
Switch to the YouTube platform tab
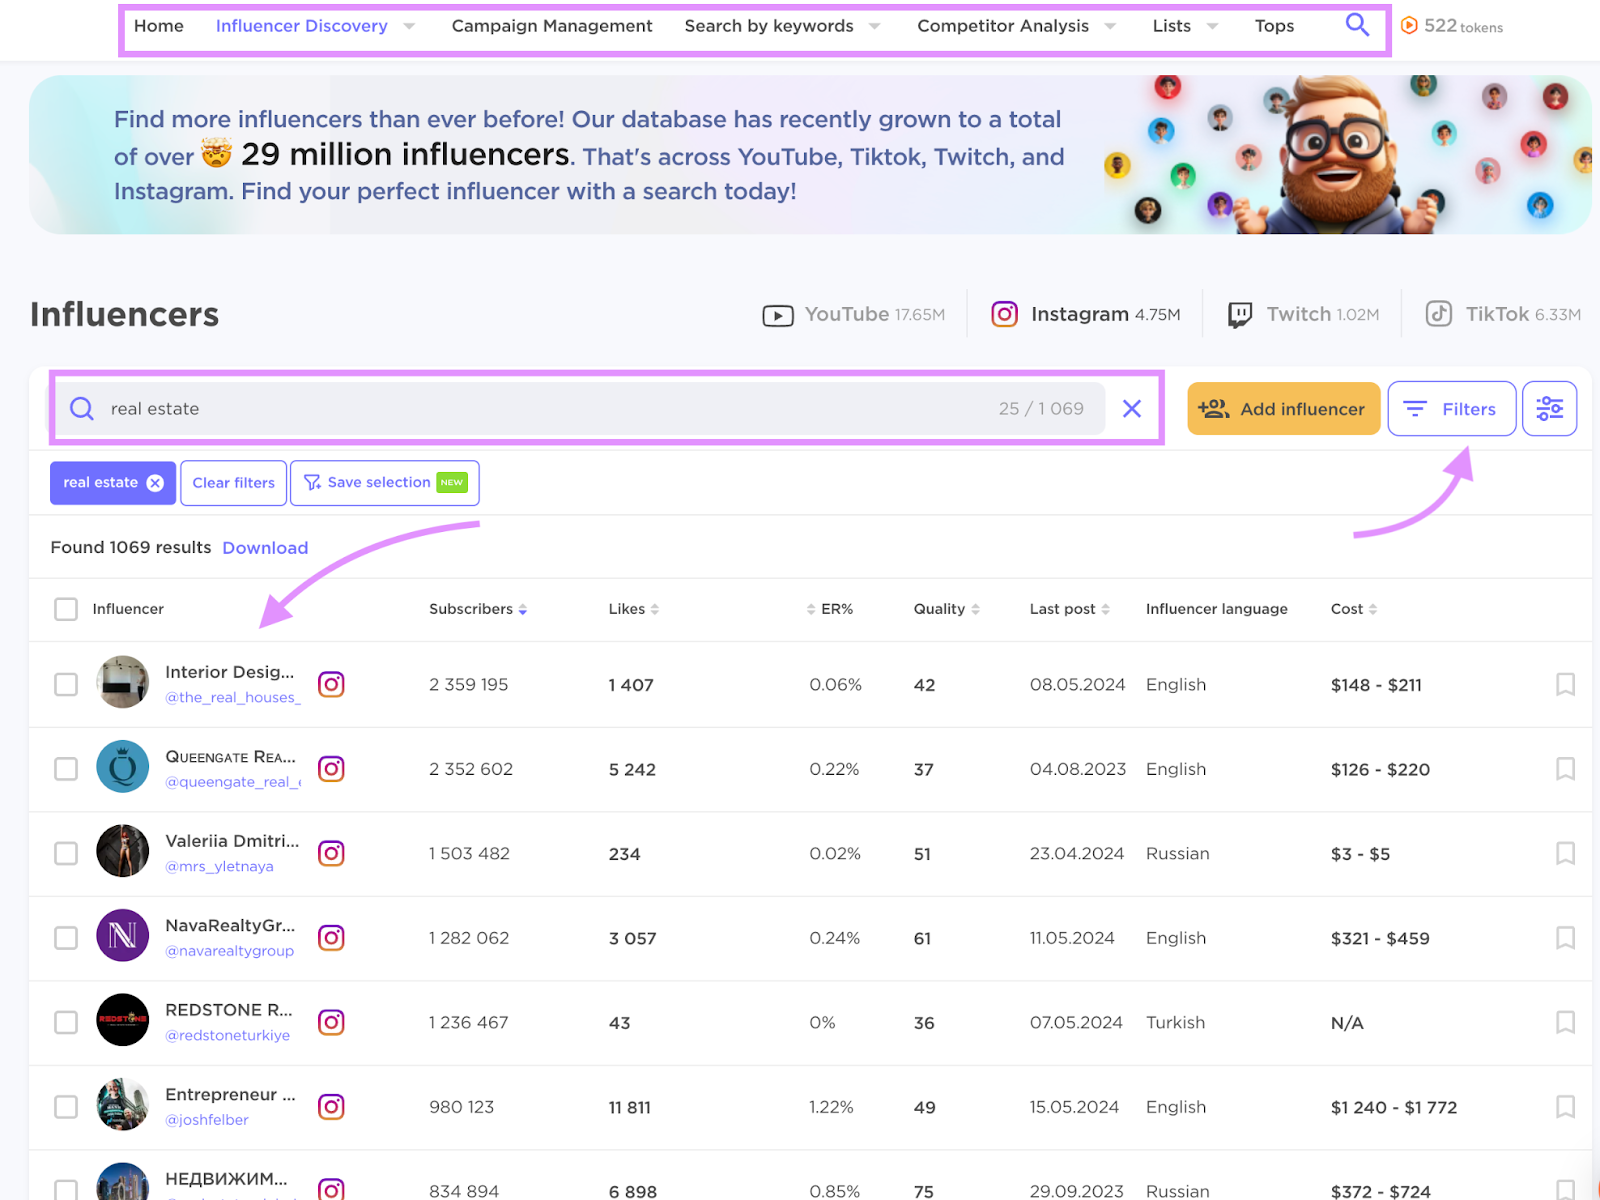click(x=854, y=314)
